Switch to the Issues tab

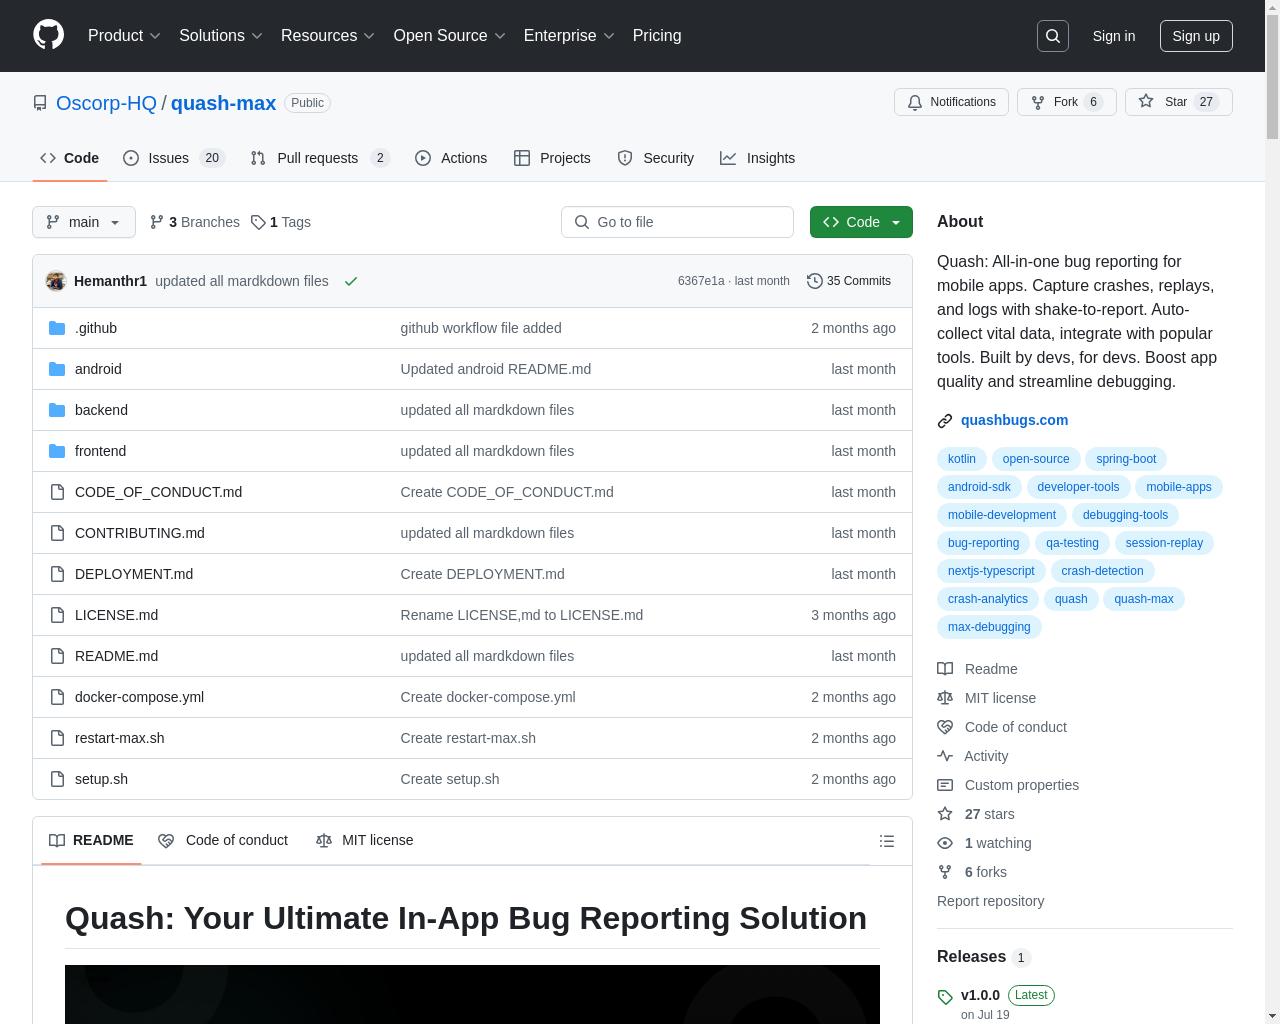pos(174,158)
